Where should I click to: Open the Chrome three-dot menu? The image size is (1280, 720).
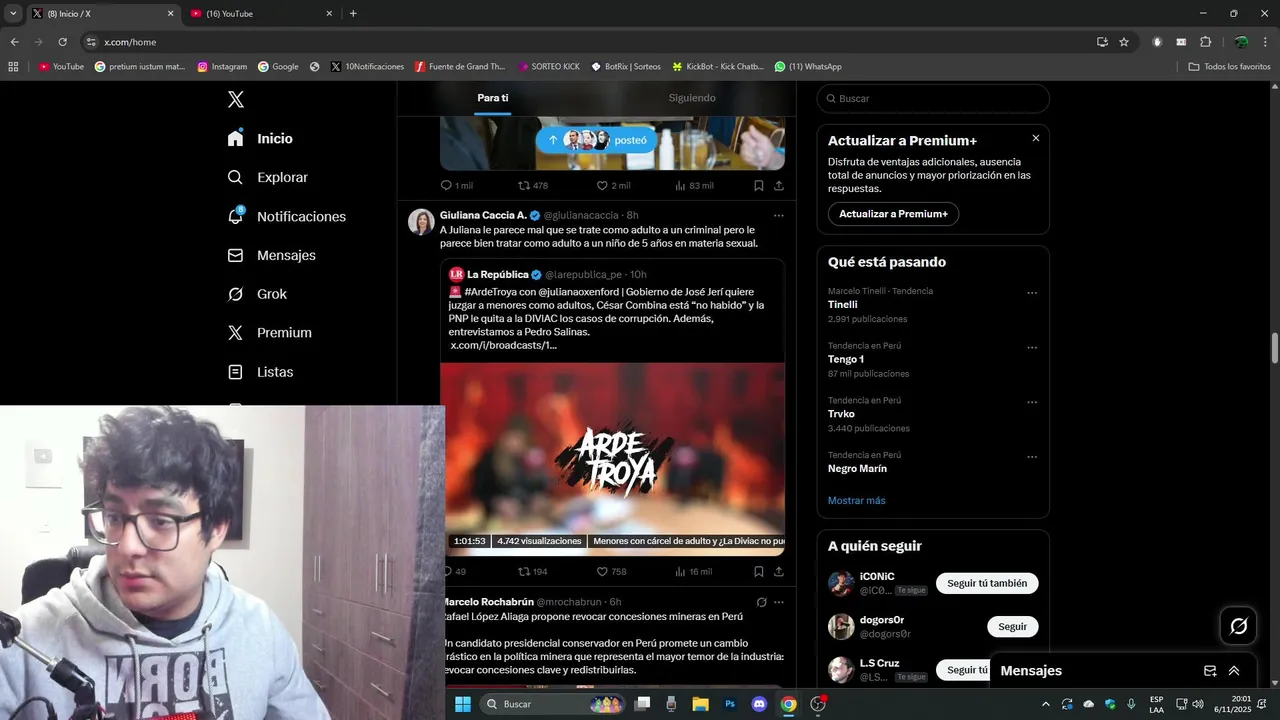pyautogui.click(x=1266, y=42)
